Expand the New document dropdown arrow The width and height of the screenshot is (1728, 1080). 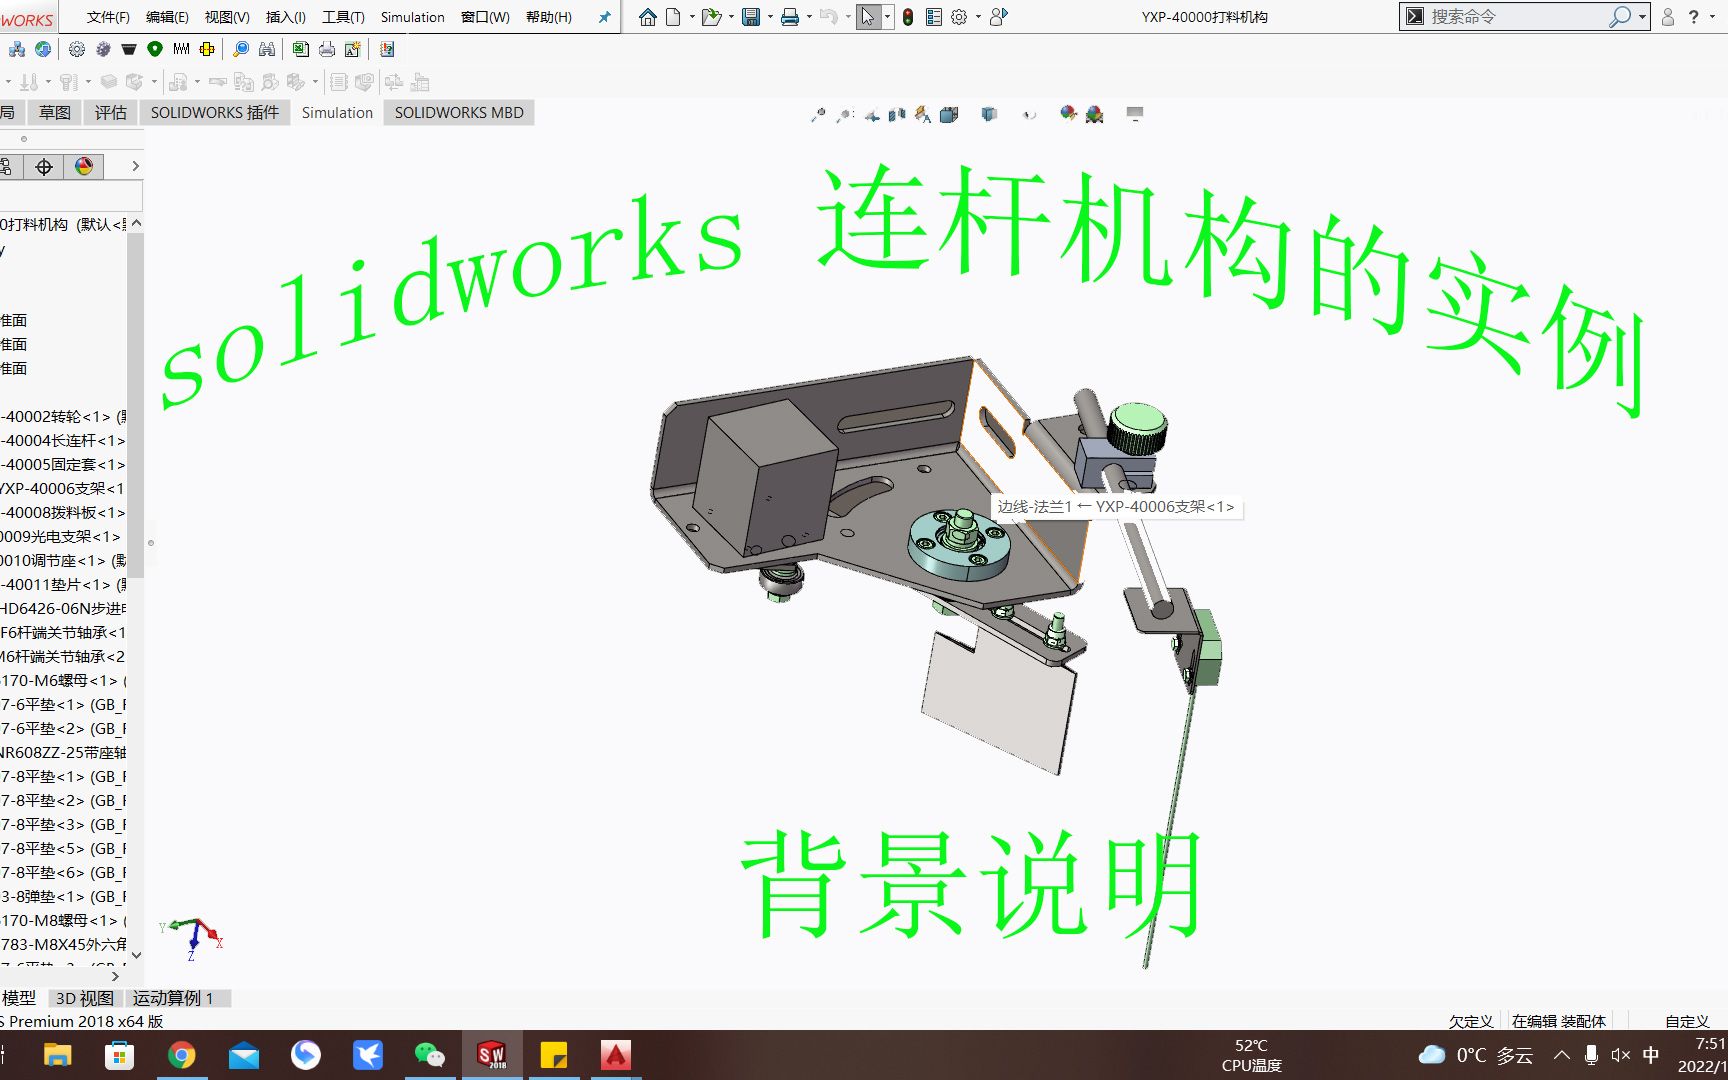point(691,17)
